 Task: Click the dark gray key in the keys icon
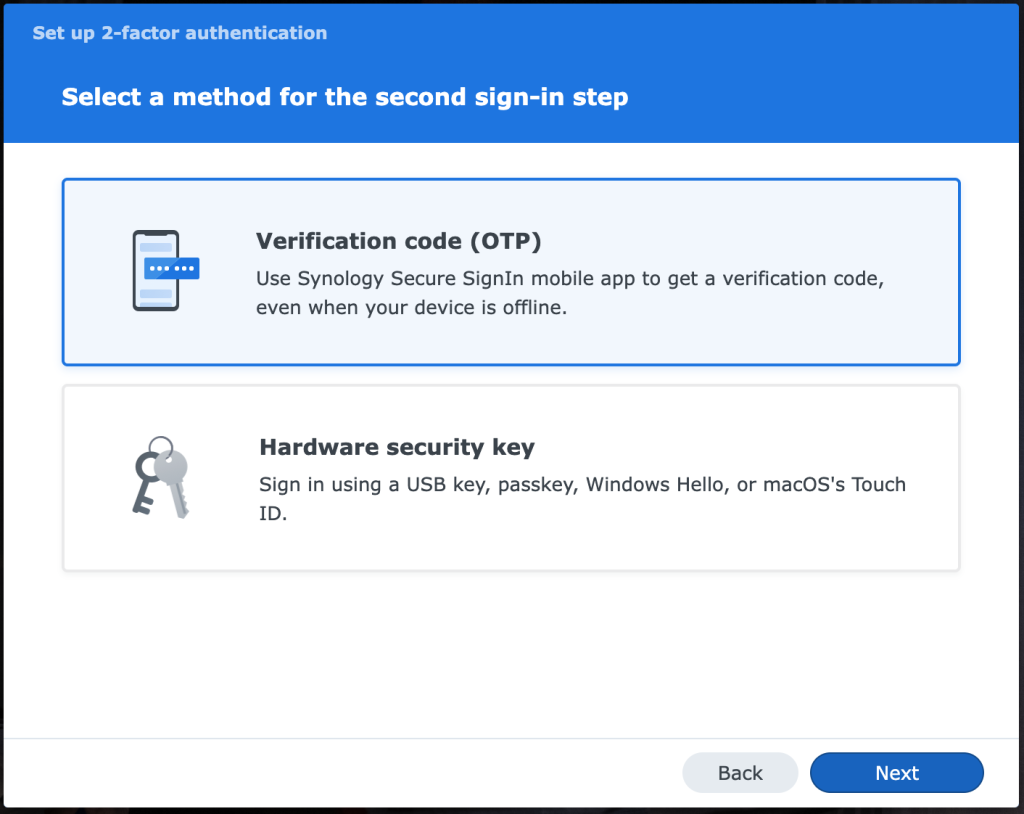click(x=146, y=484)
